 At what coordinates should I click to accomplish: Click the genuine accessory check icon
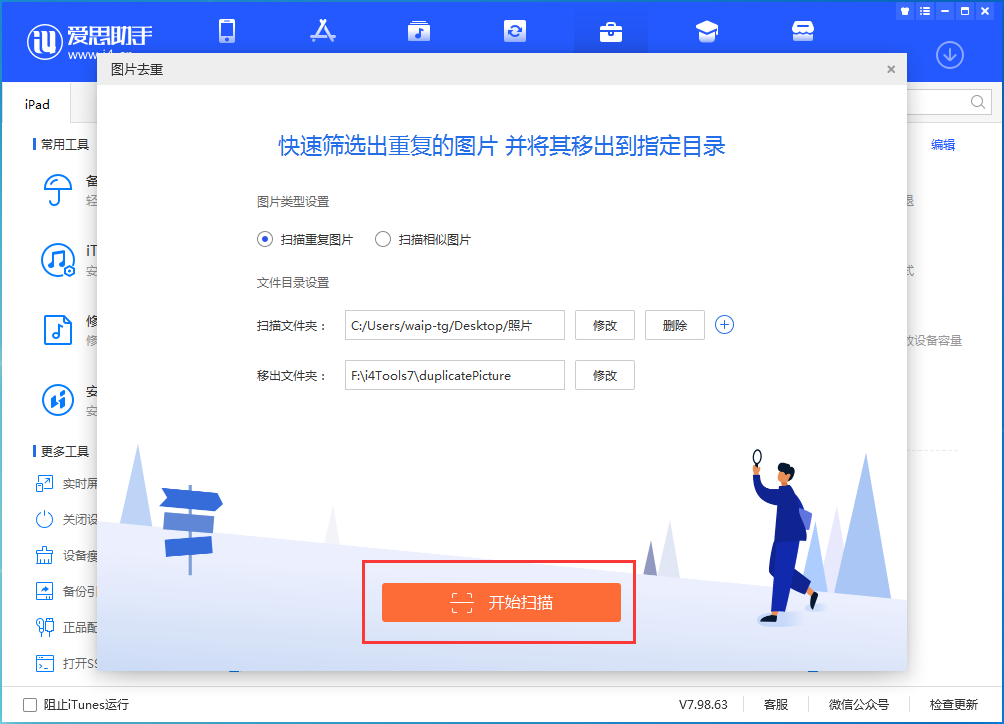pyautogui.click(x=44, y=627)
